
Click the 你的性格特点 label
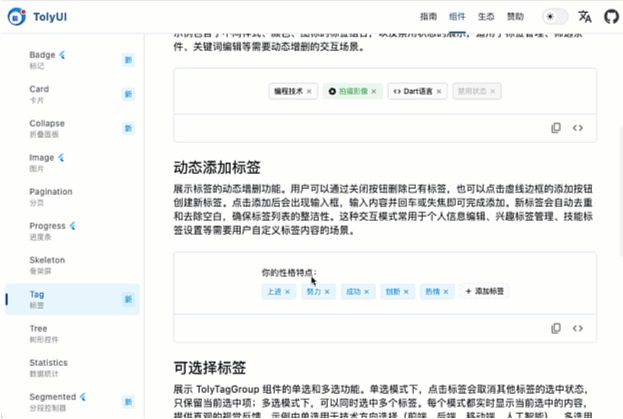289,272
